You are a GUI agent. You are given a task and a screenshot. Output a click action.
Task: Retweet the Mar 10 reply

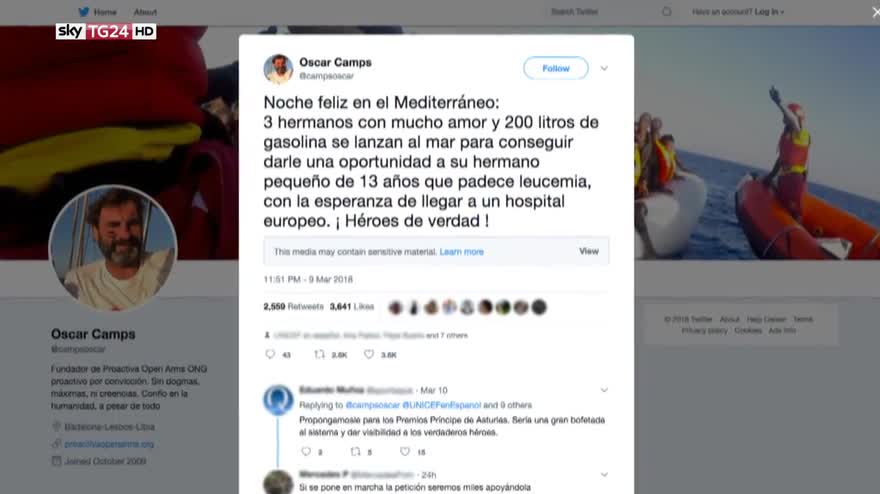355,451
